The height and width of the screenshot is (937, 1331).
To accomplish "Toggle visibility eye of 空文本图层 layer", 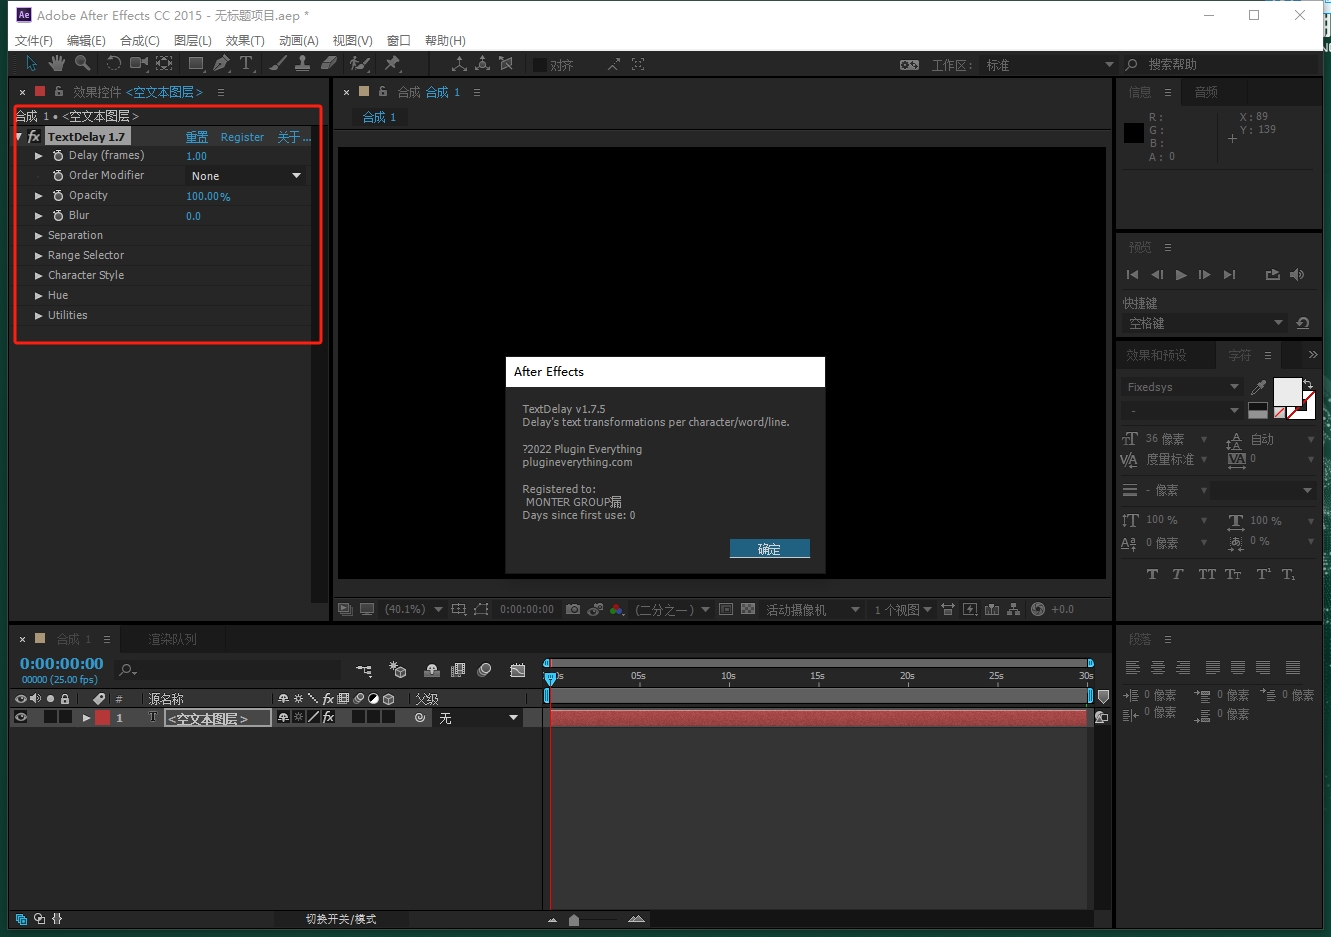I will (21, 718).
